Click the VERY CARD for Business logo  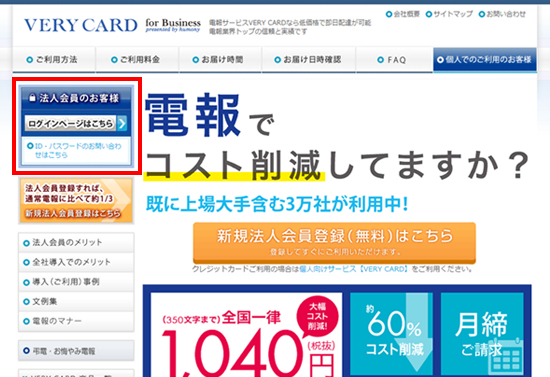(x=112, y=25)
